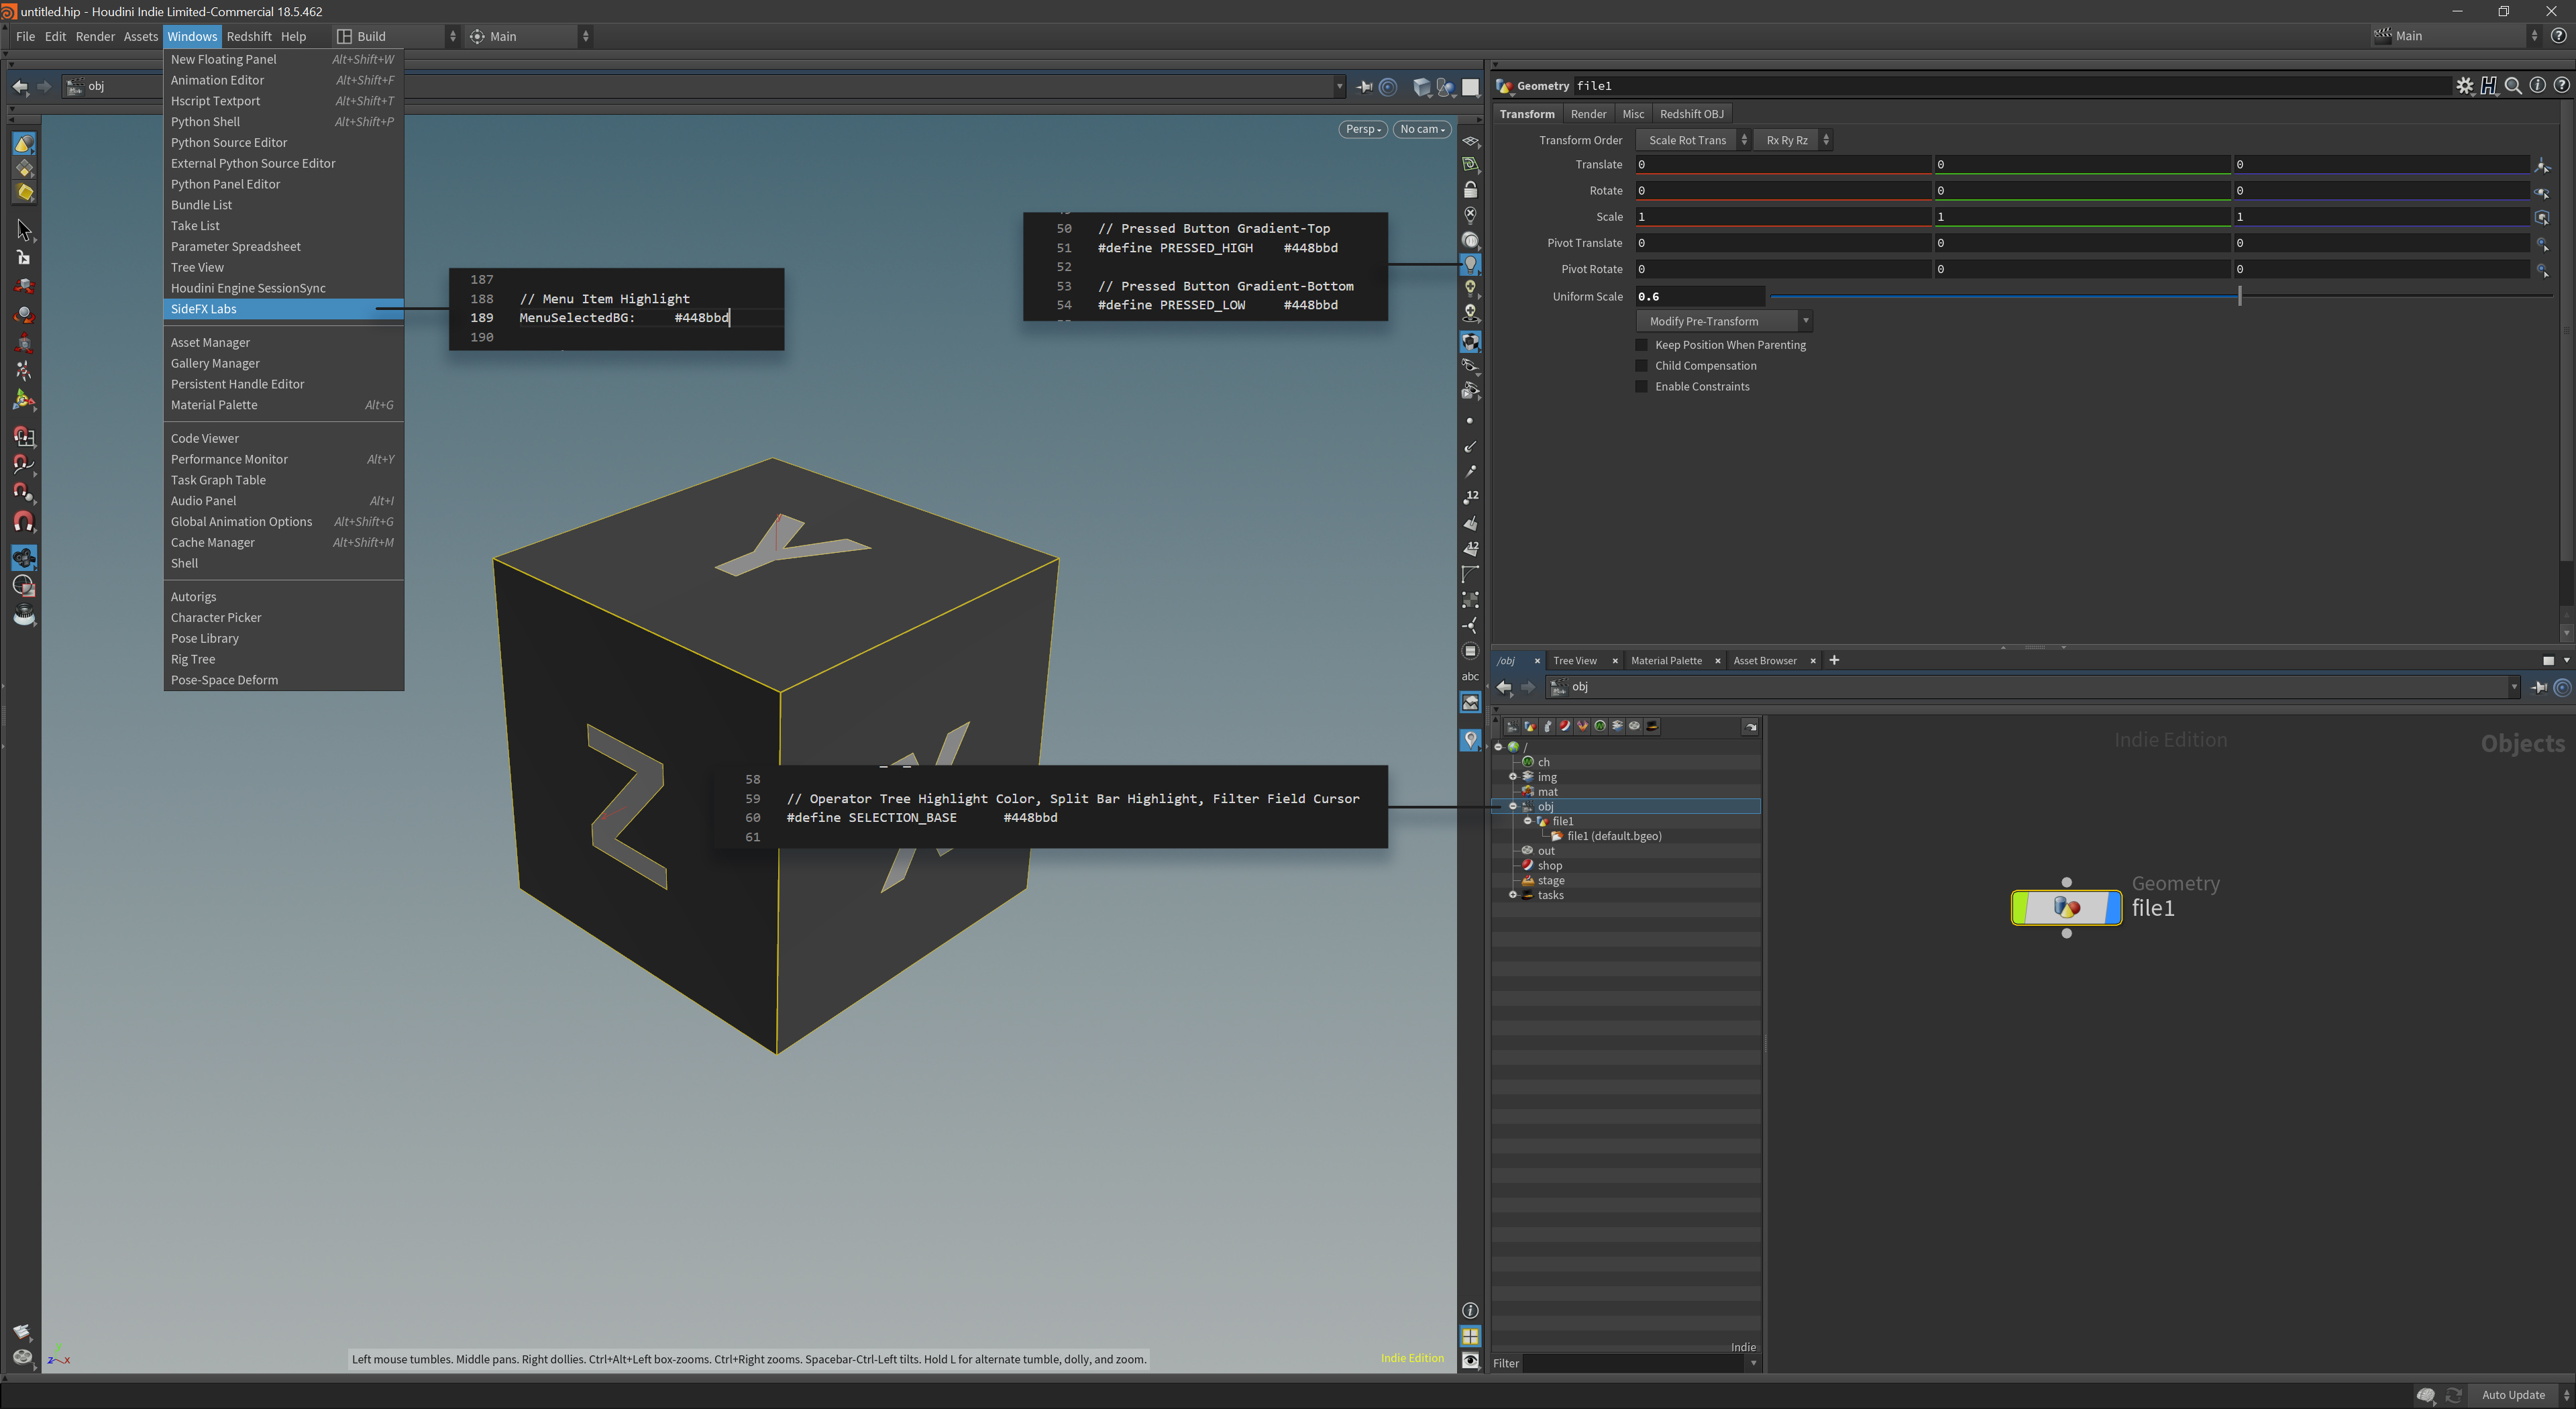2576x1409 pixels.
Task: Toggle multi-snapping large magnet icon
Action: (x=24, y=521)
